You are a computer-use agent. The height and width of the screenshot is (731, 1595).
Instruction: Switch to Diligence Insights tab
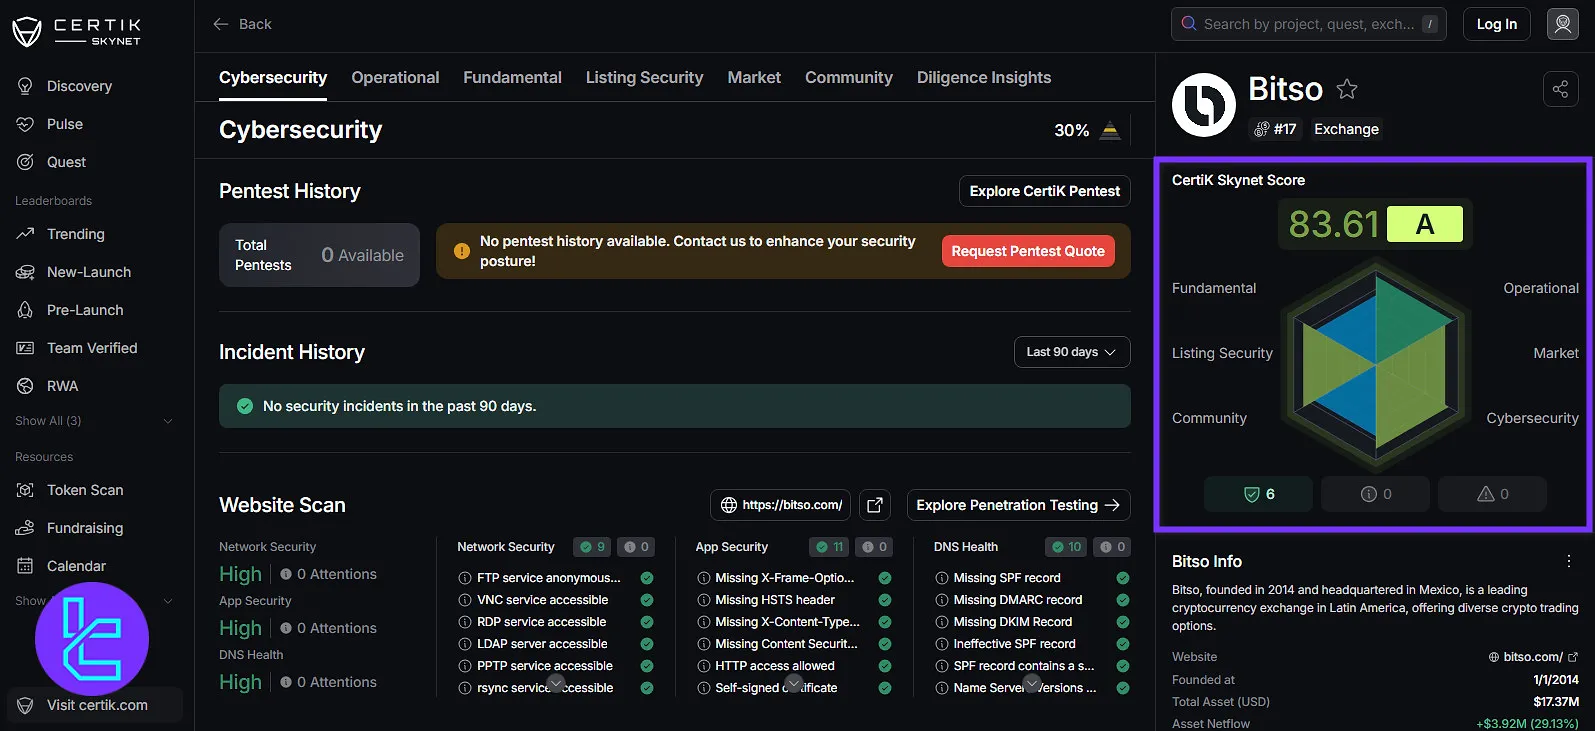[x=984, y=77]
